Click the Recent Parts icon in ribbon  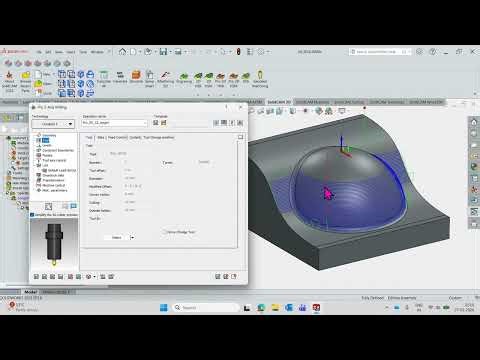click(25, 82)
